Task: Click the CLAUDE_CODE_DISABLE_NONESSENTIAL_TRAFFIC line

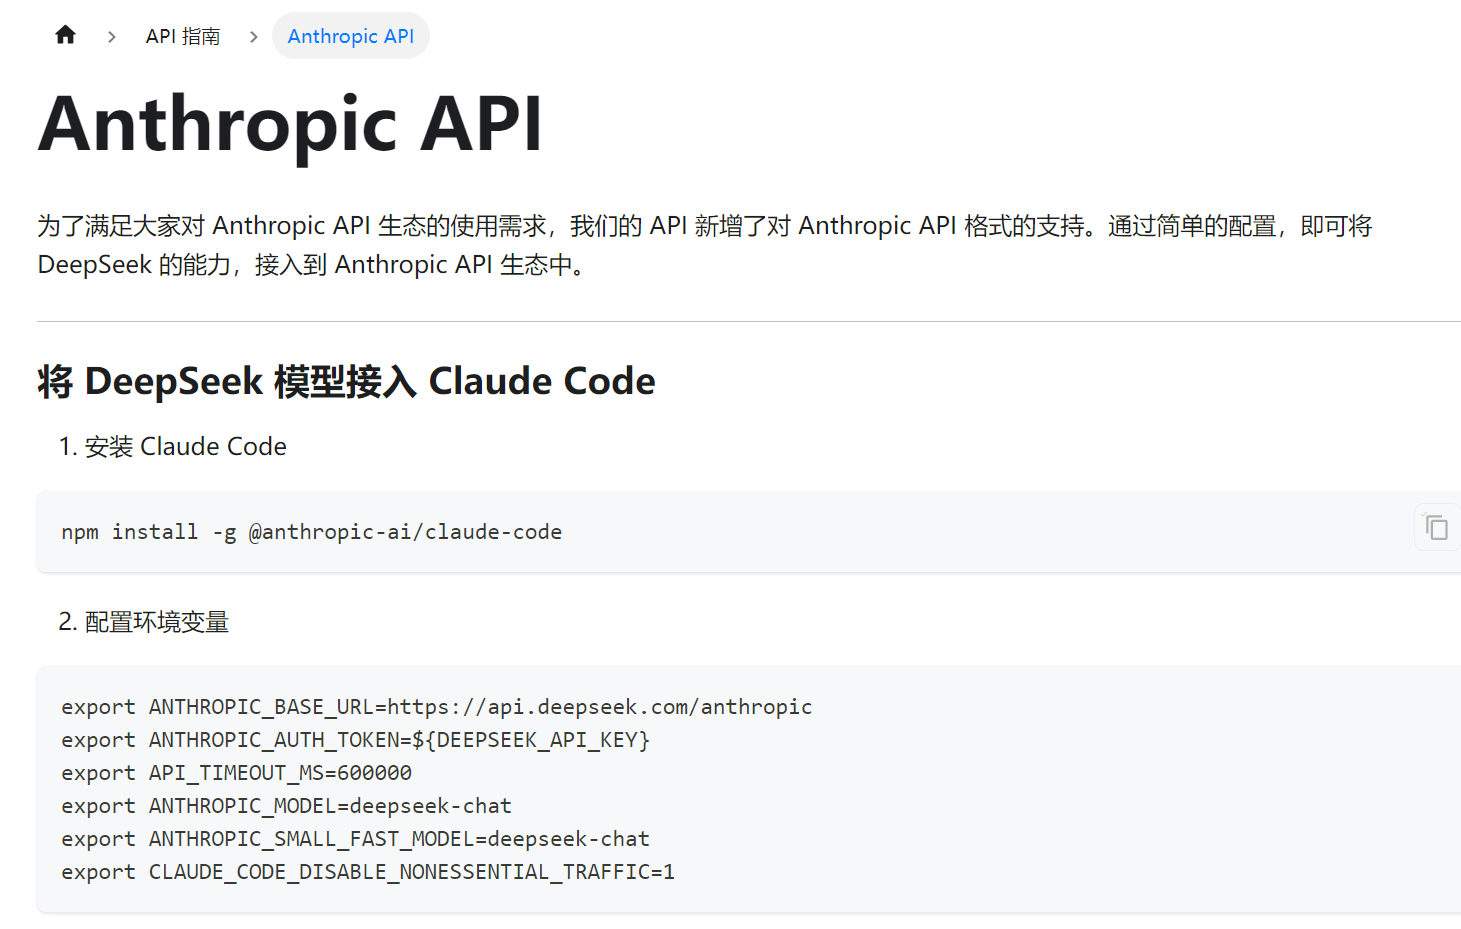Action: (x=368, y=872)
